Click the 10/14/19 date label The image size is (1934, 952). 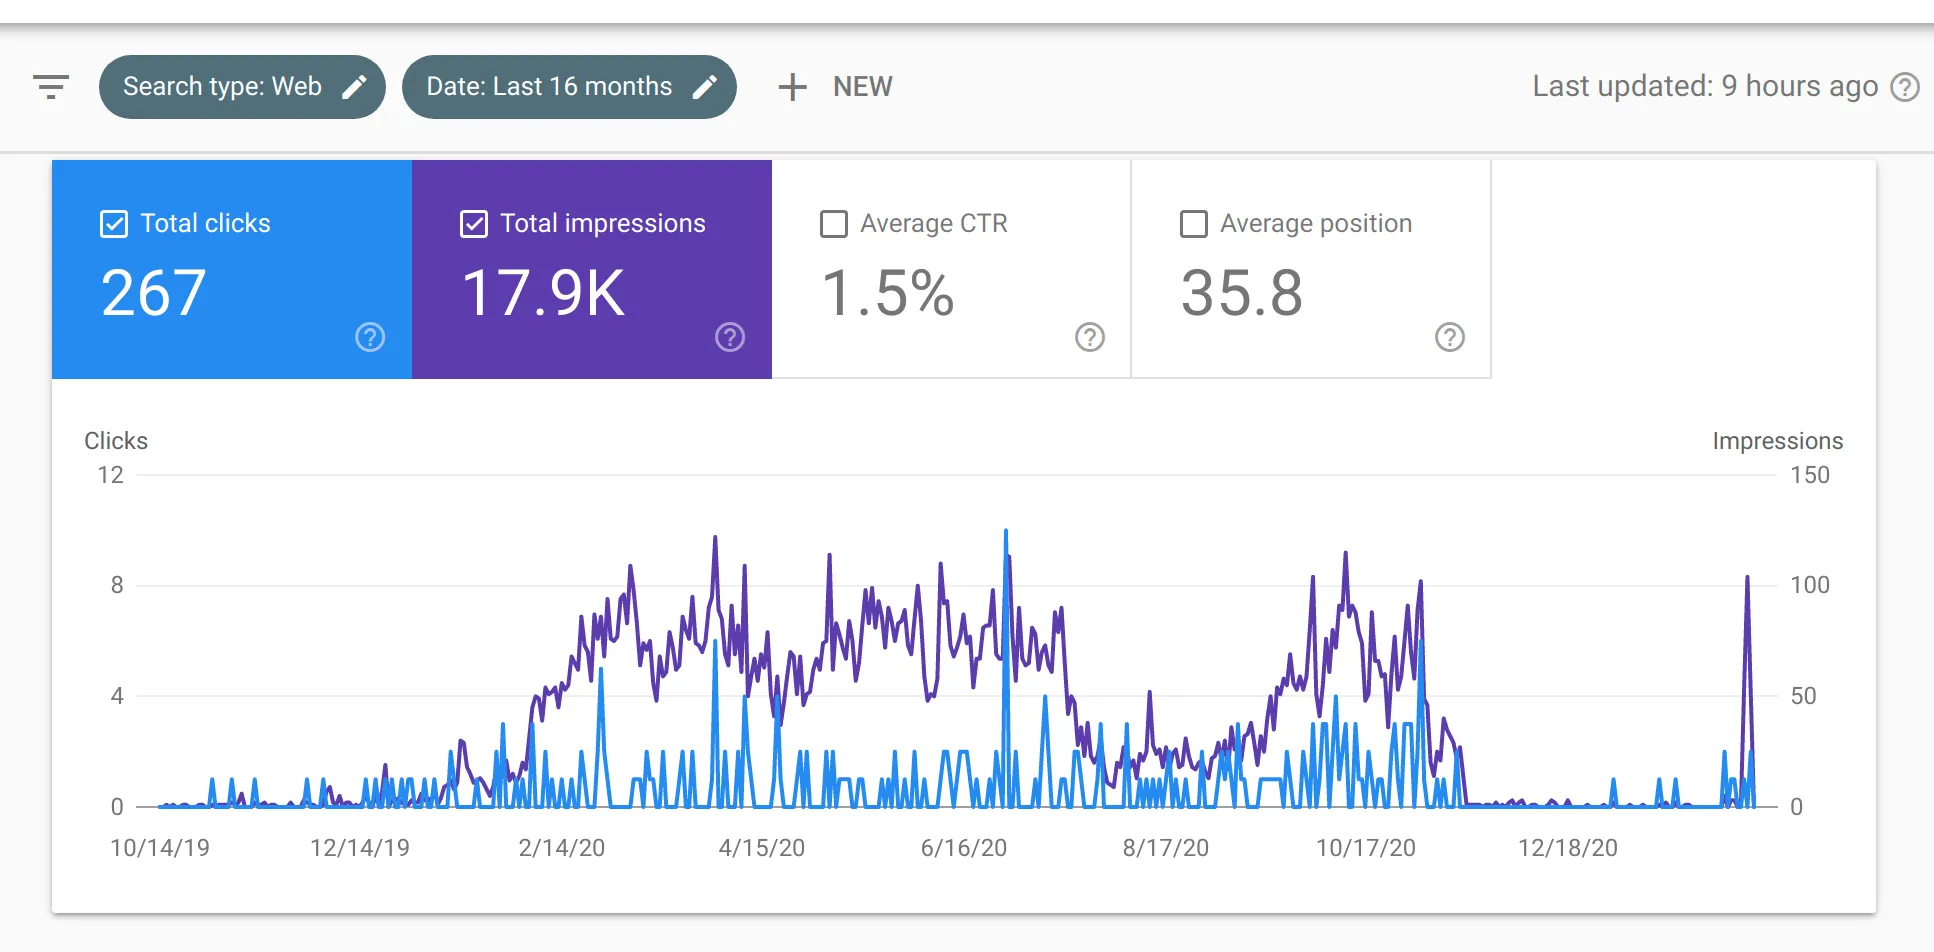point(160,848)
